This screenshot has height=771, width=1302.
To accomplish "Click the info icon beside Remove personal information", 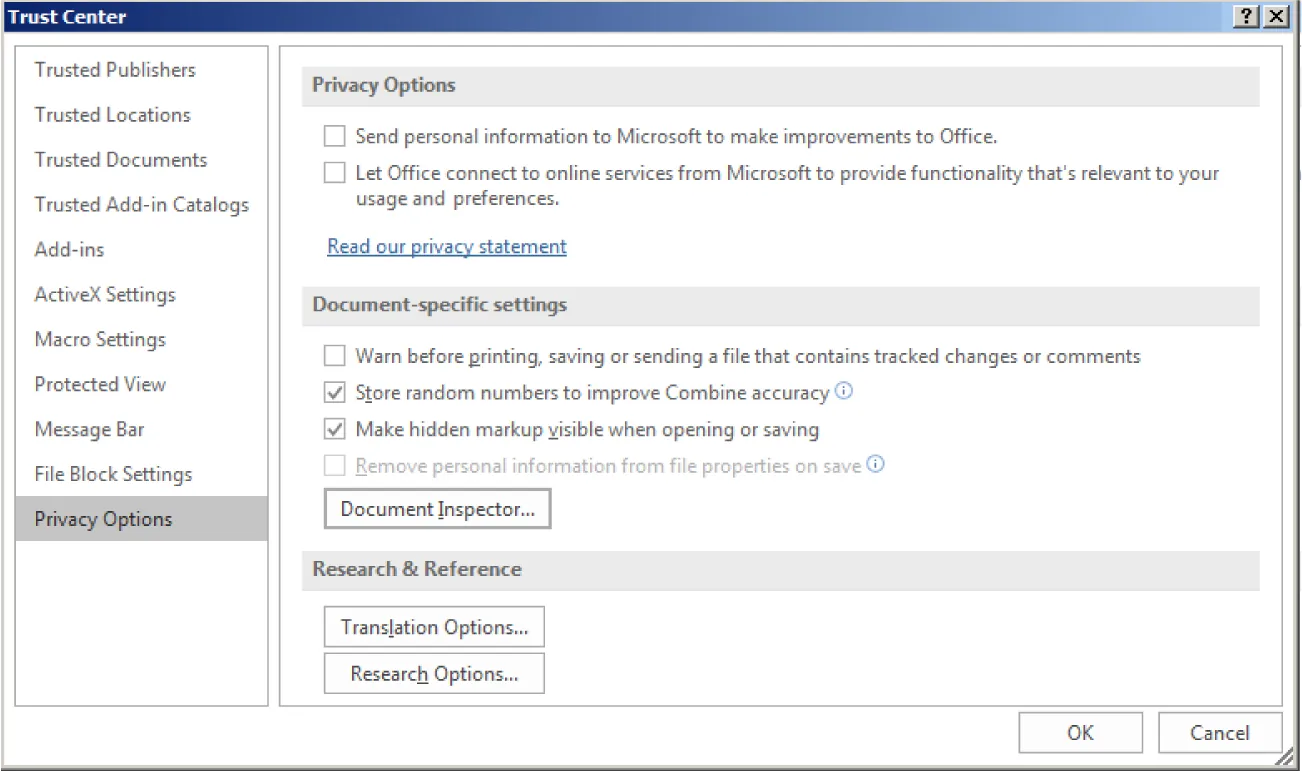I will pos(875,464).
